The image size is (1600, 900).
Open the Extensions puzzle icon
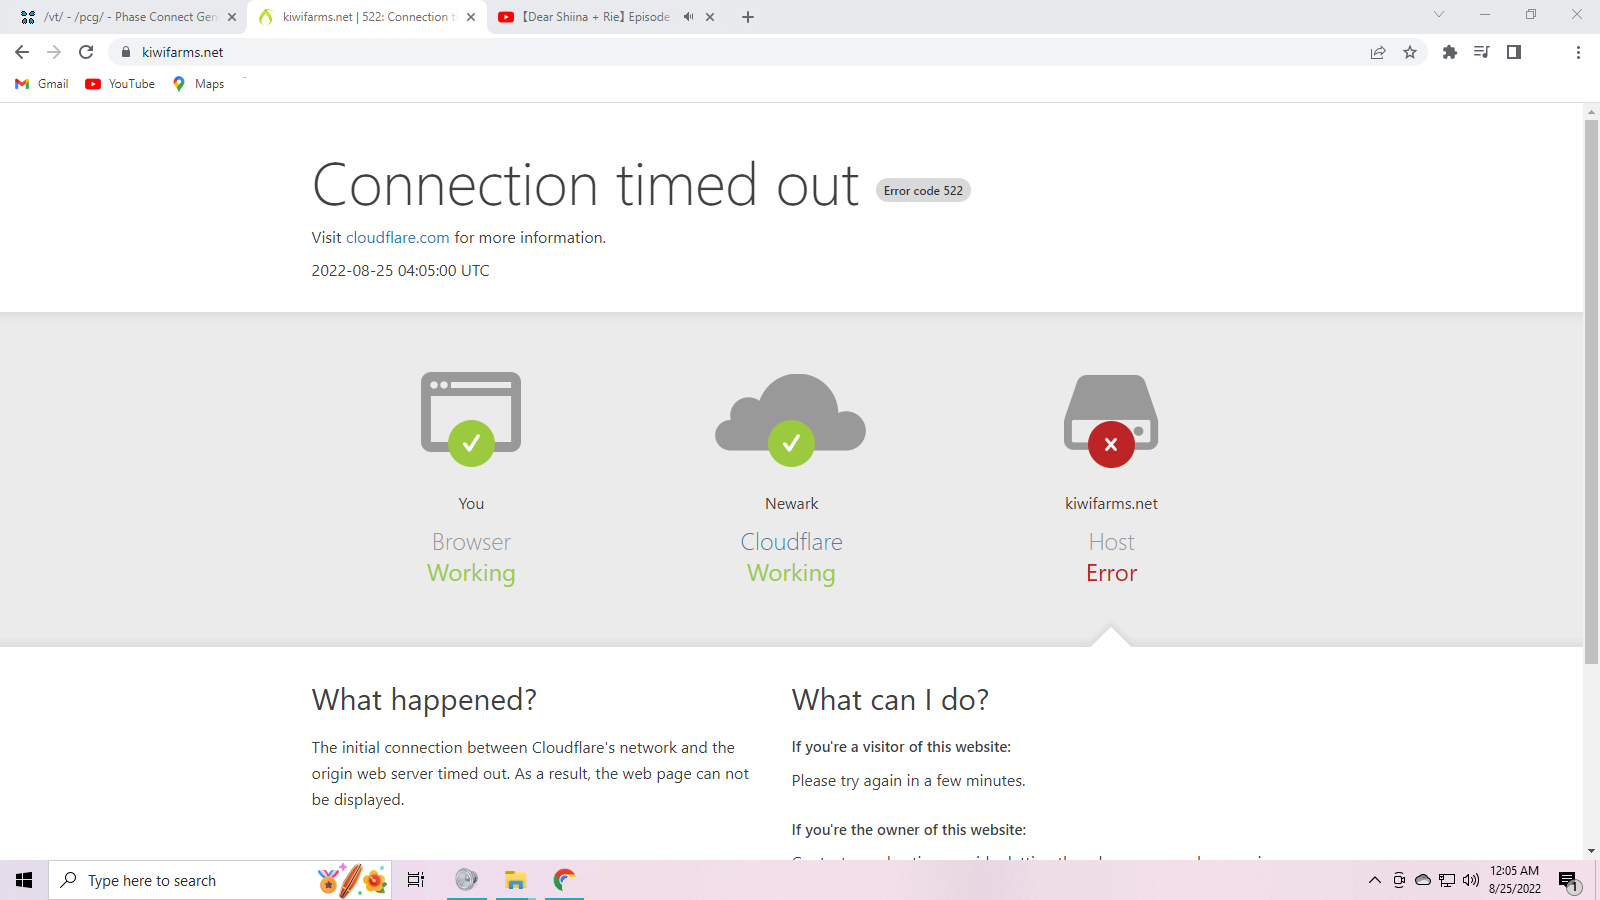click(1450, 52)
